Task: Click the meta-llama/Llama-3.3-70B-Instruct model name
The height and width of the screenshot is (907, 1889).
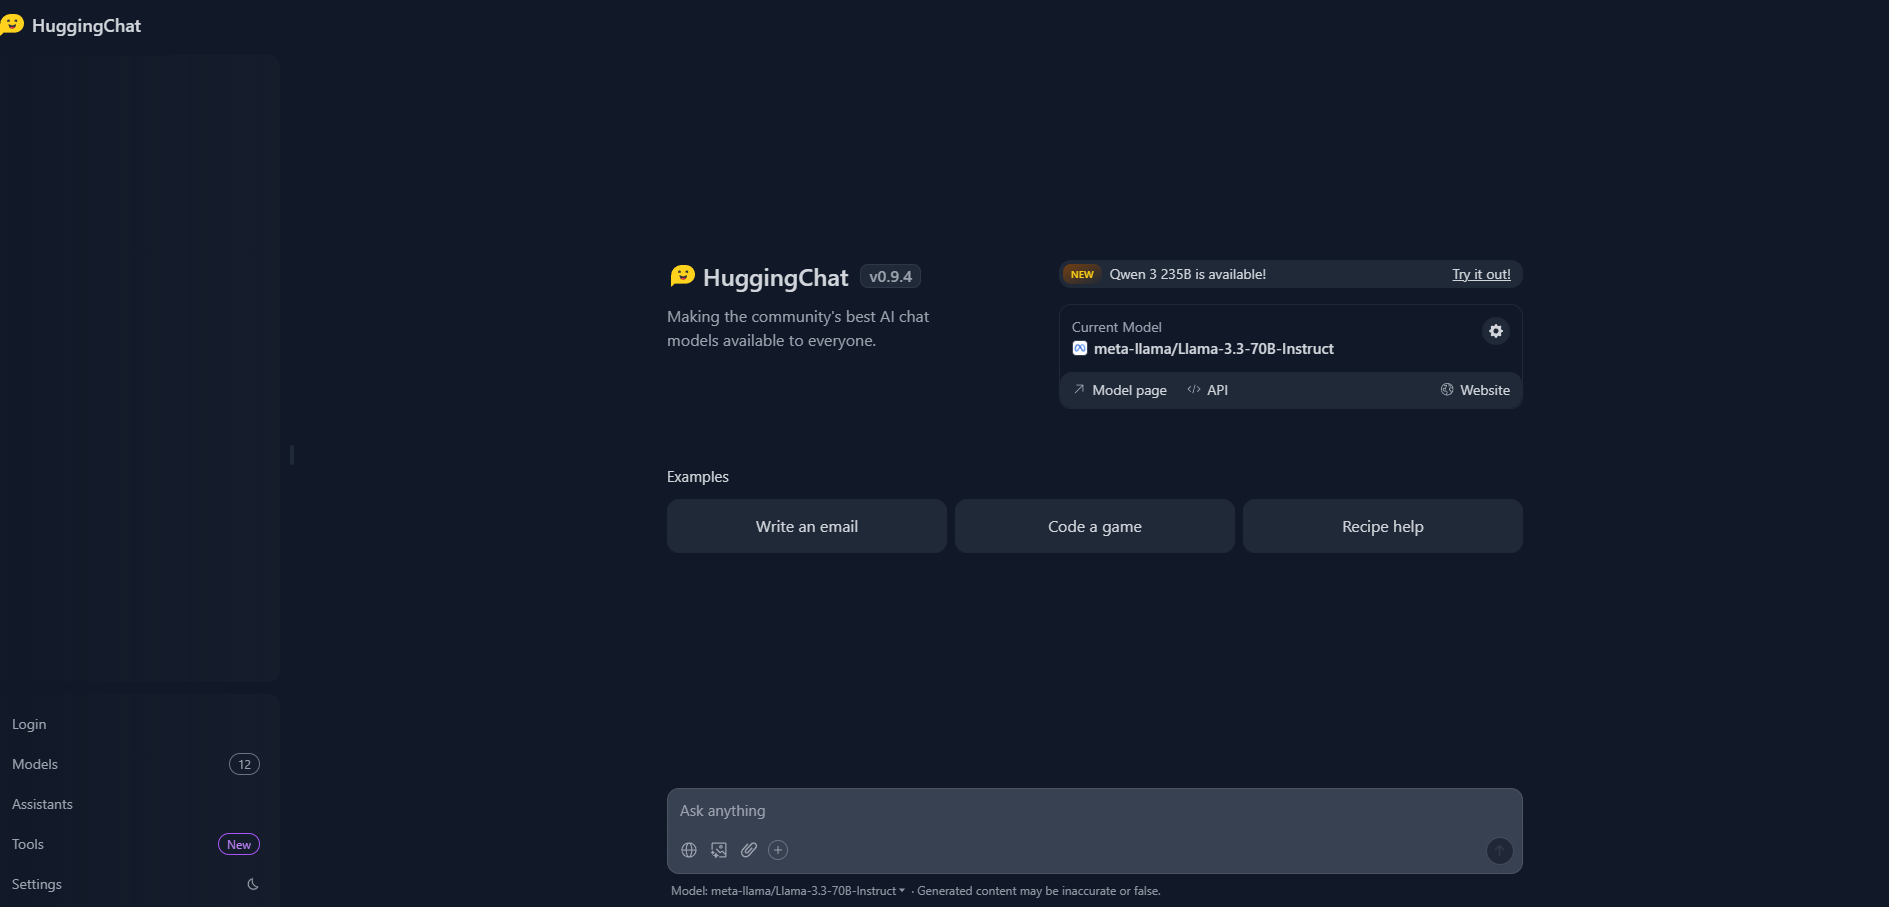Action: coord(1213,349)
